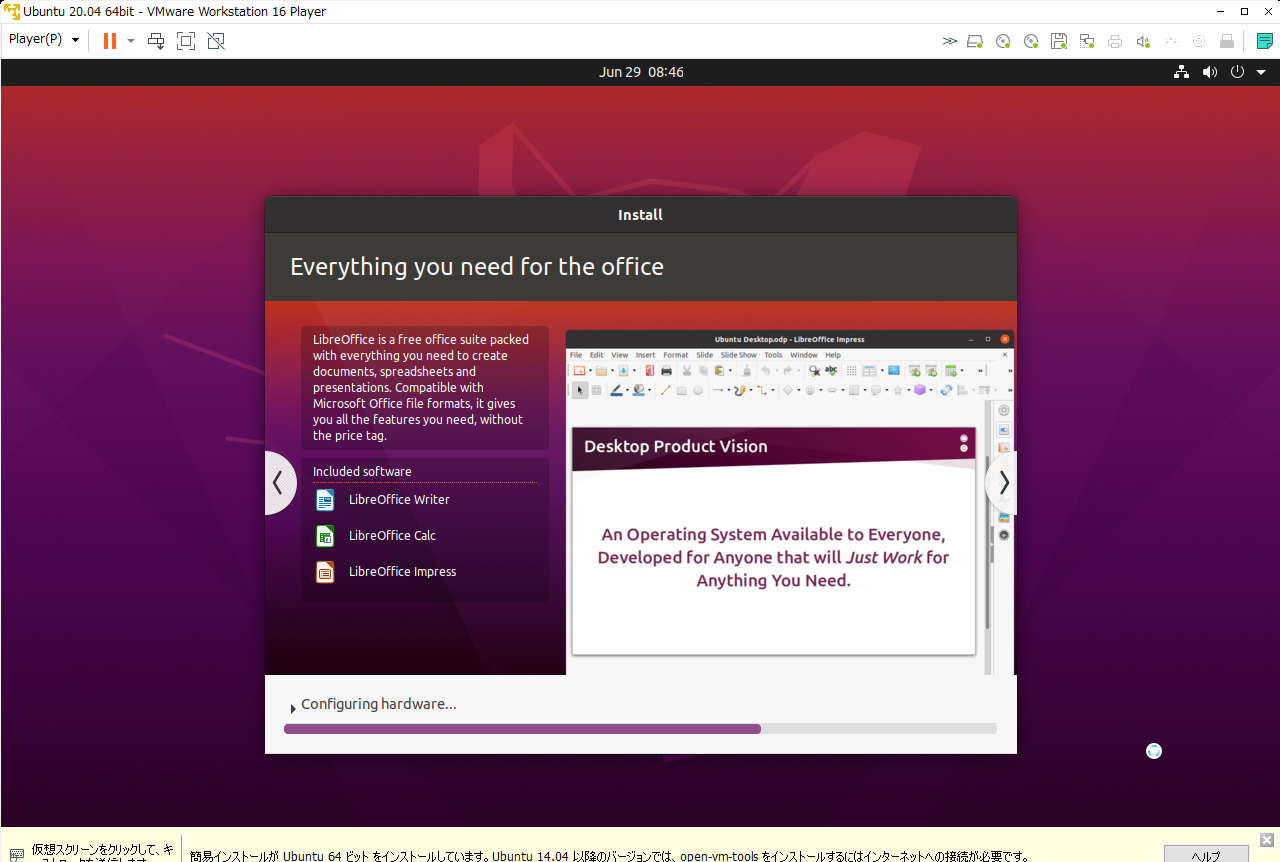1280x862 pixels.
Task: Click the 'Everything you need for the office' heading
Action: tap(477, 267)
